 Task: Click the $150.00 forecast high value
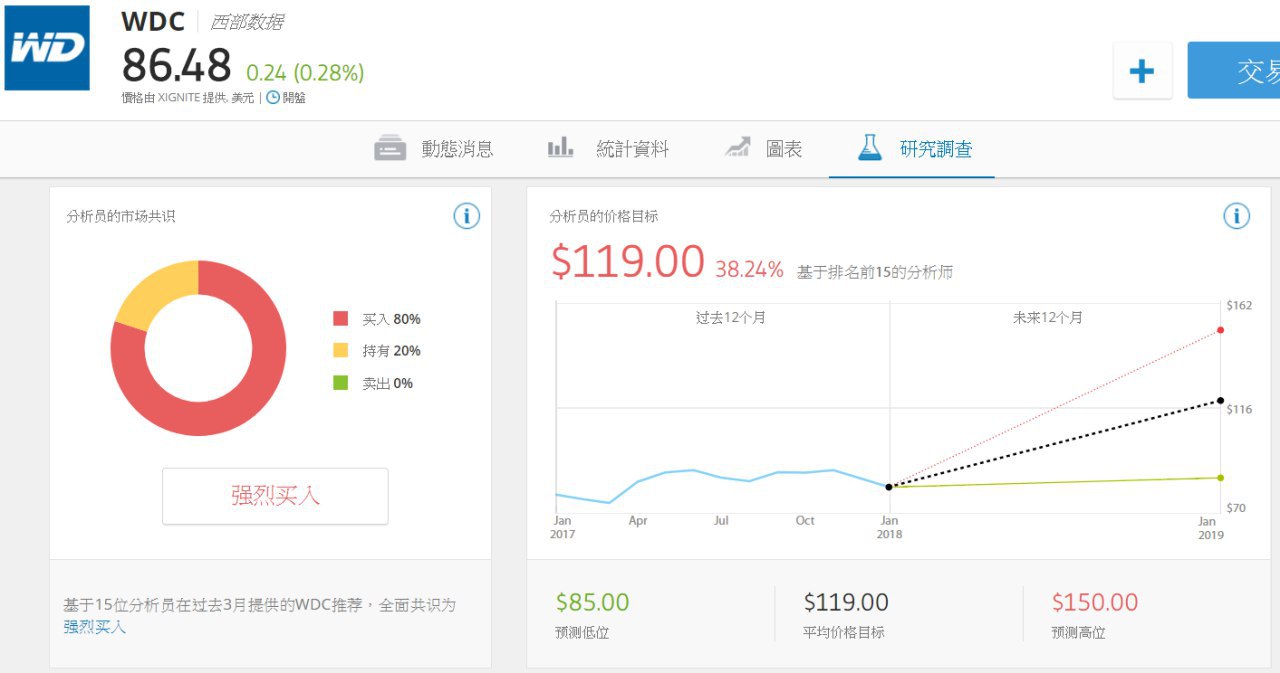point(1094,602)
